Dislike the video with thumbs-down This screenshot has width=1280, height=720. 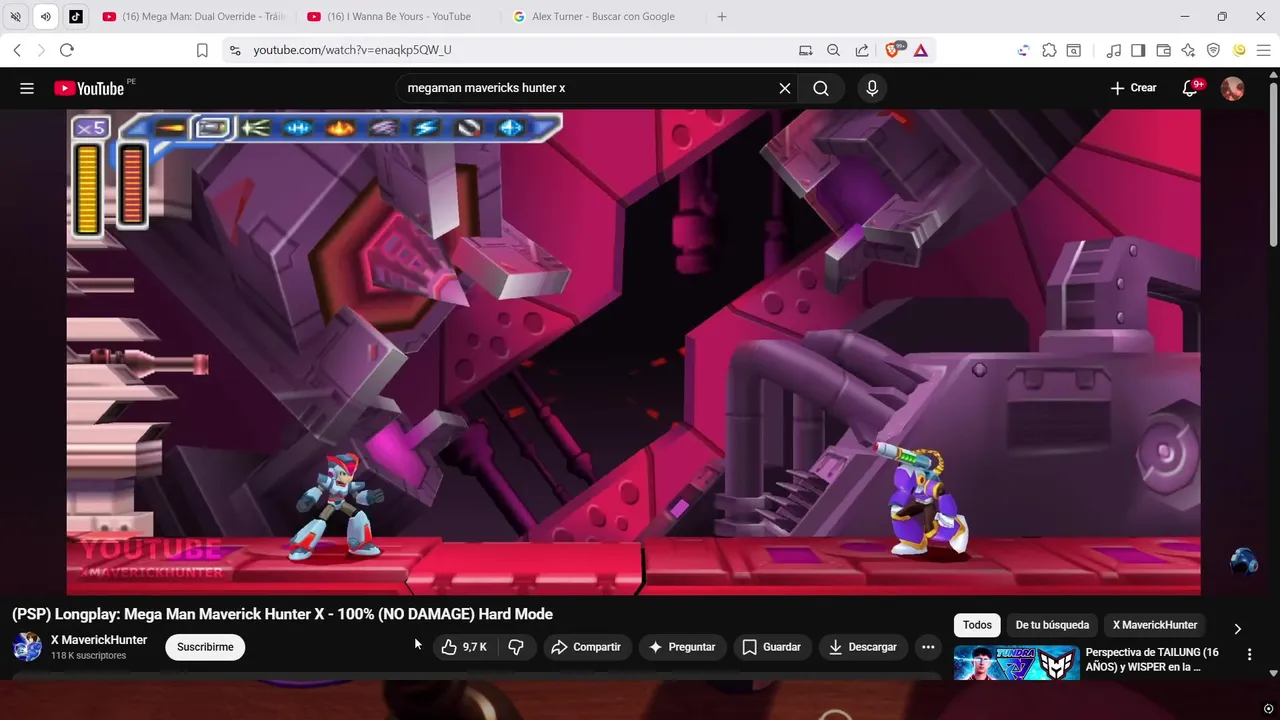tap(516, 647)
